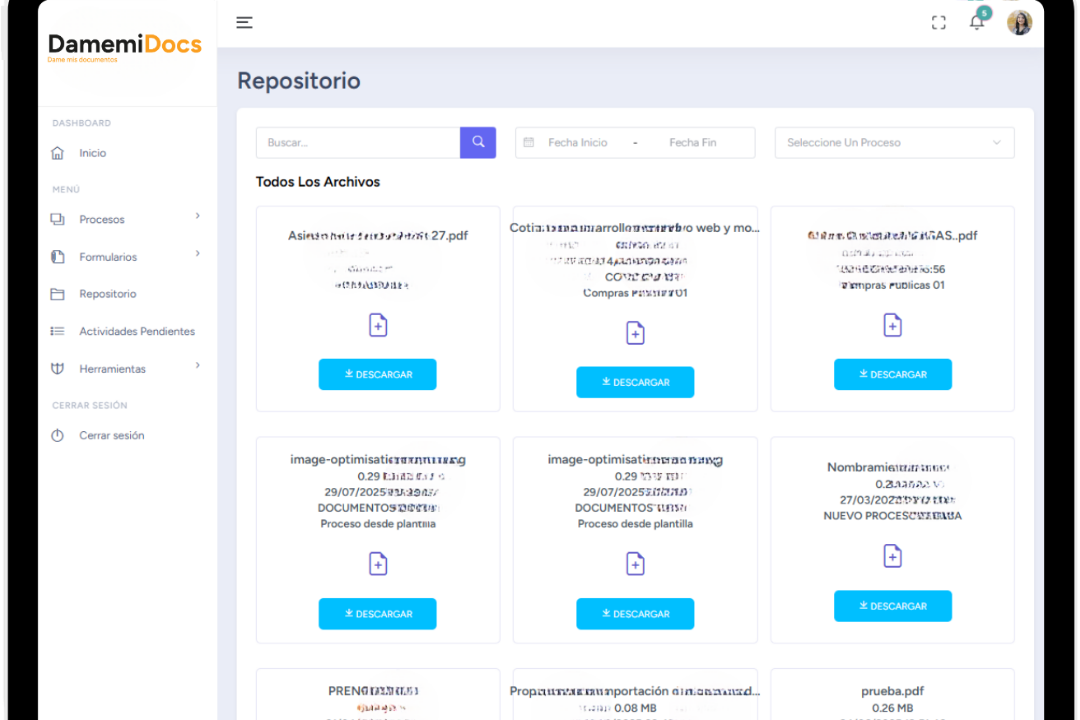This screenshot has width=1080, height=720.
Task: Click the Repositorio folder icon in sidebar
Action: 58,293
